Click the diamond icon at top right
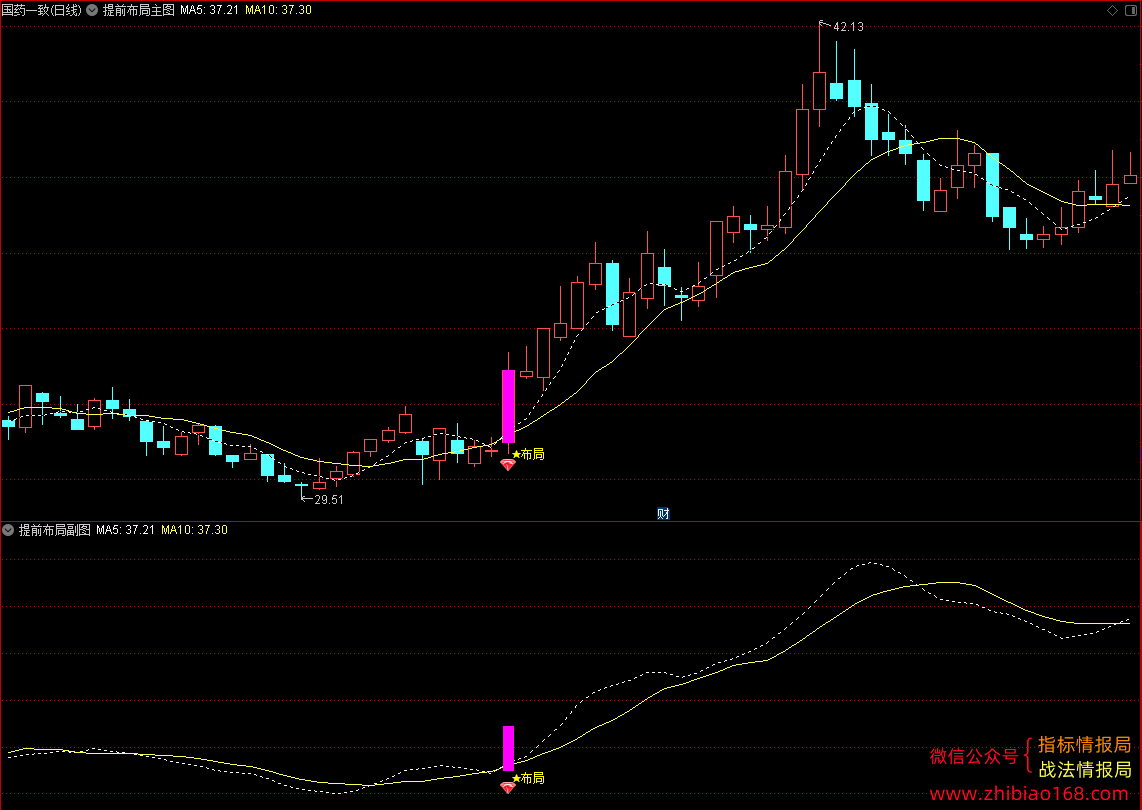The height and width of the screenshot is (810, 1142). pos(1112,10)
